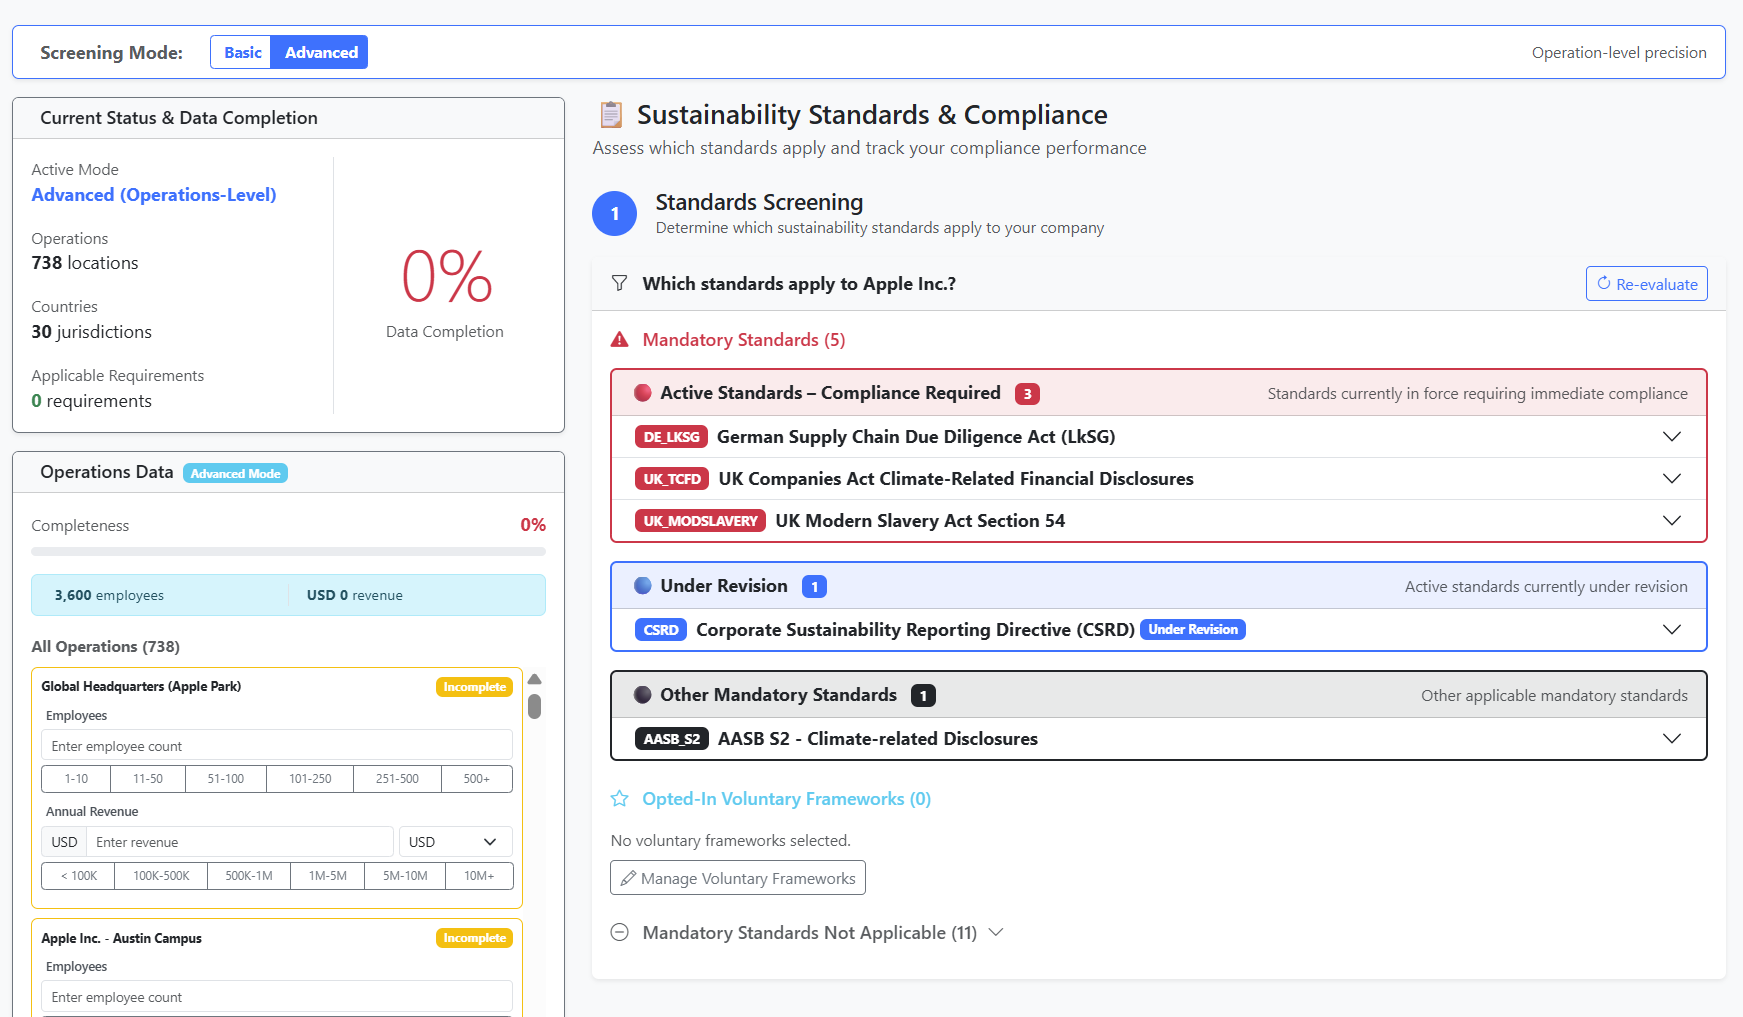Switch screening mode to Basic
This screenshot has height=1017, width=1743.
pyautogui.click(x=241, y=52)
